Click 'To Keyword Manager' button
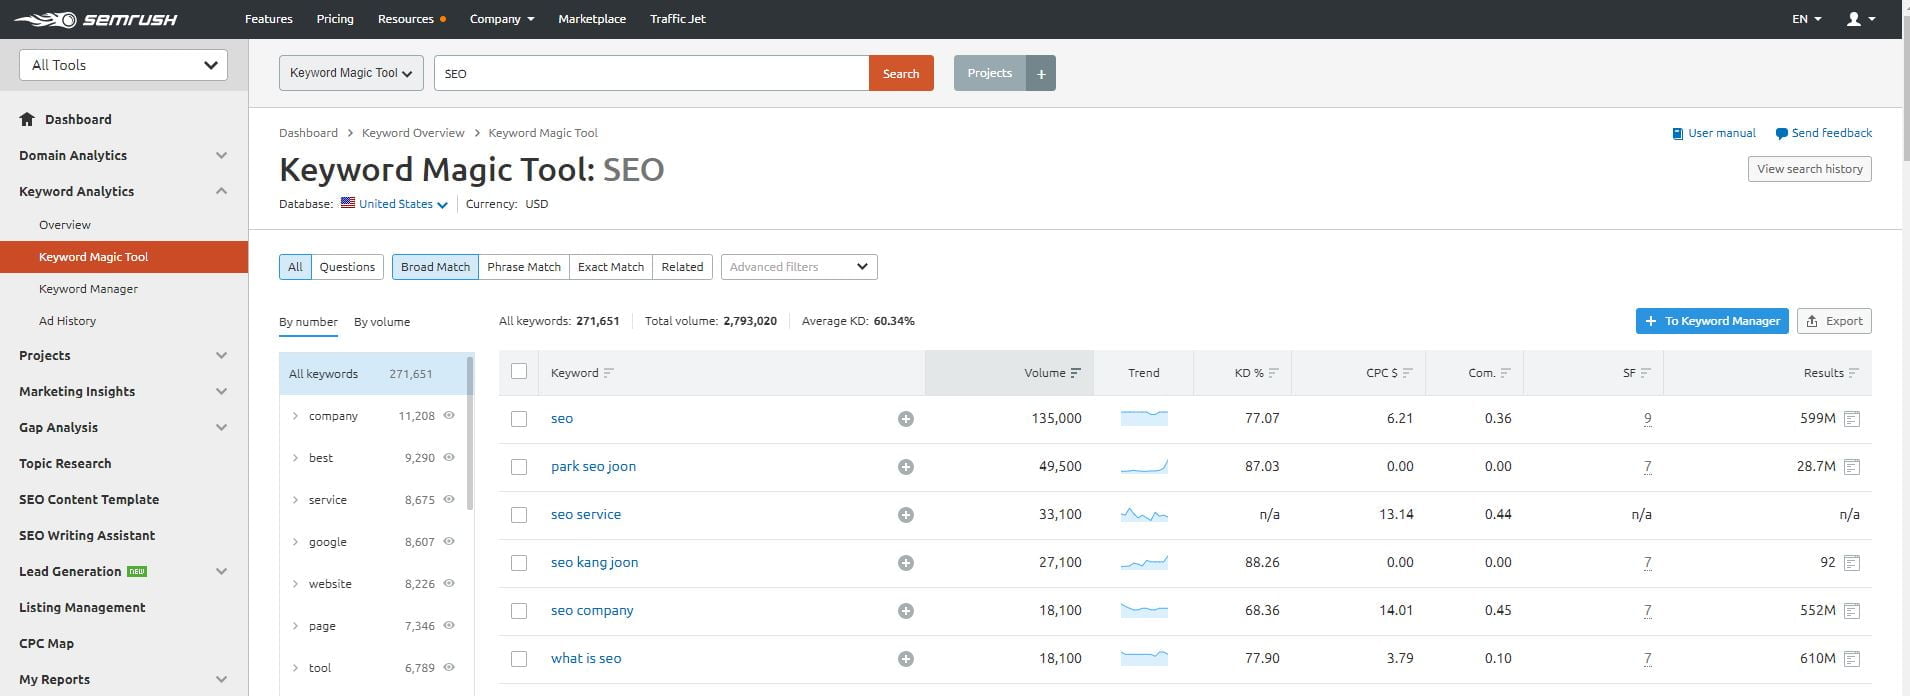1910x696 pixels. (x=1711, y=321)
